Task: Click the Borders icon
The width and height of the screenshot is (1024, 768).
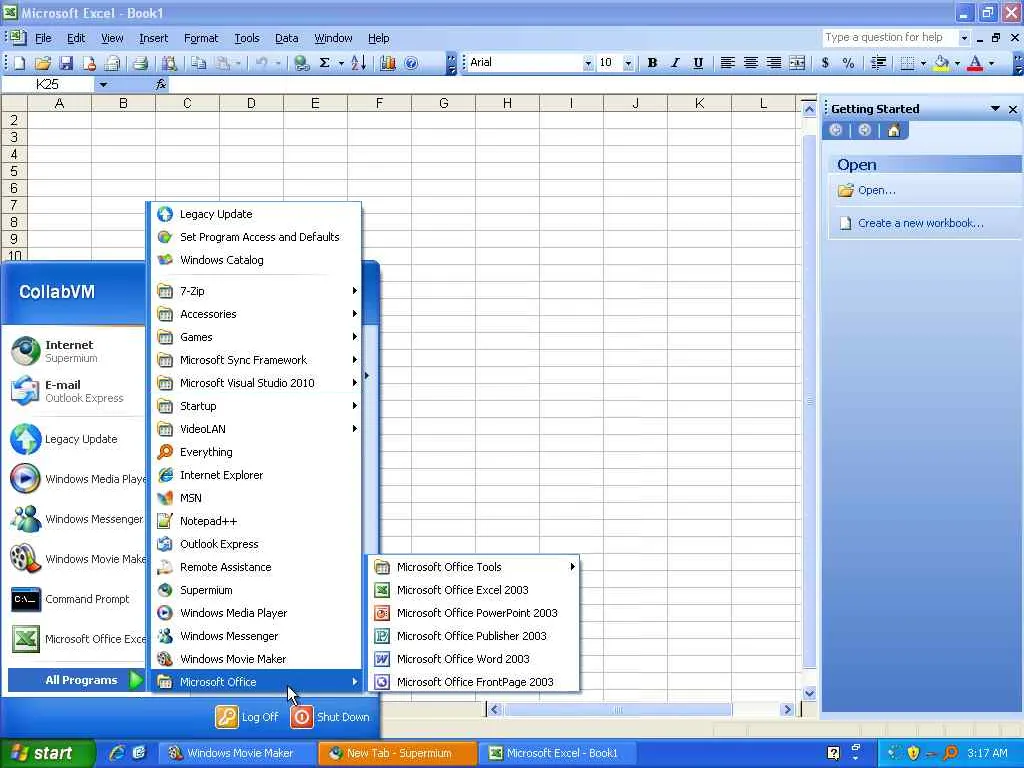Action: 907,63
